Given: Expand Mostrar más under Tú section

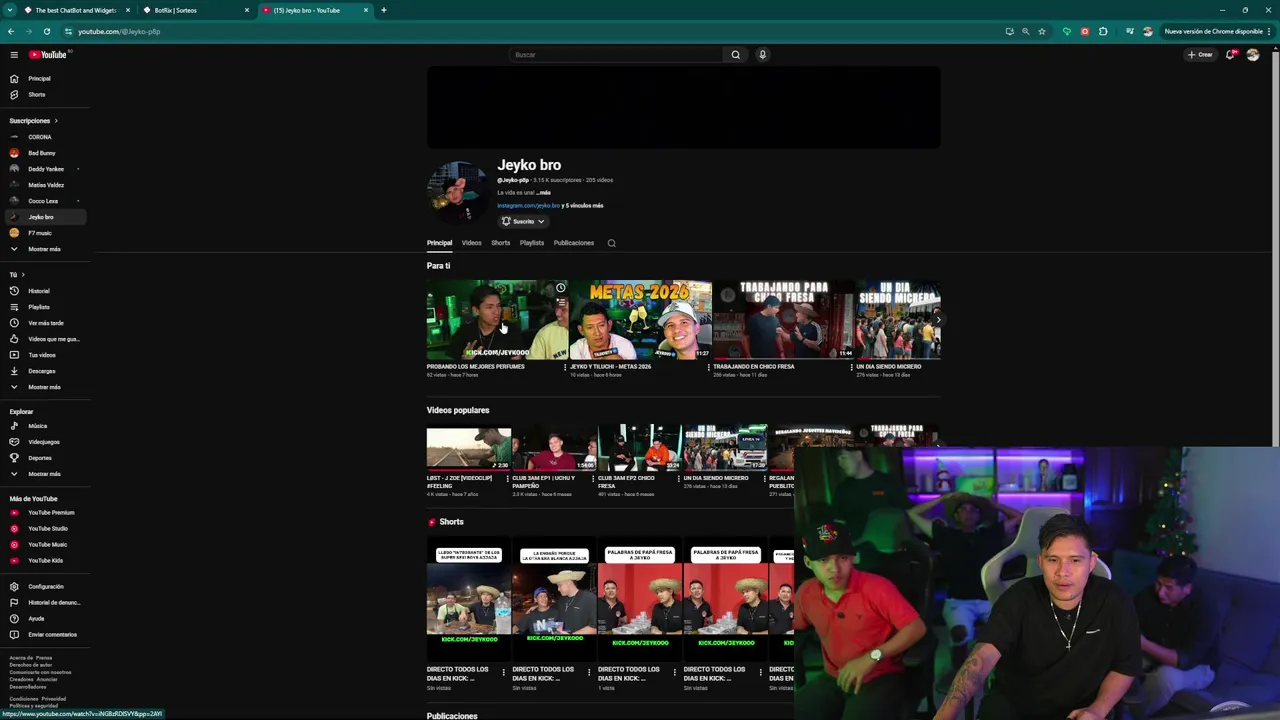Looking at the screenshot, I should (45, 387).
